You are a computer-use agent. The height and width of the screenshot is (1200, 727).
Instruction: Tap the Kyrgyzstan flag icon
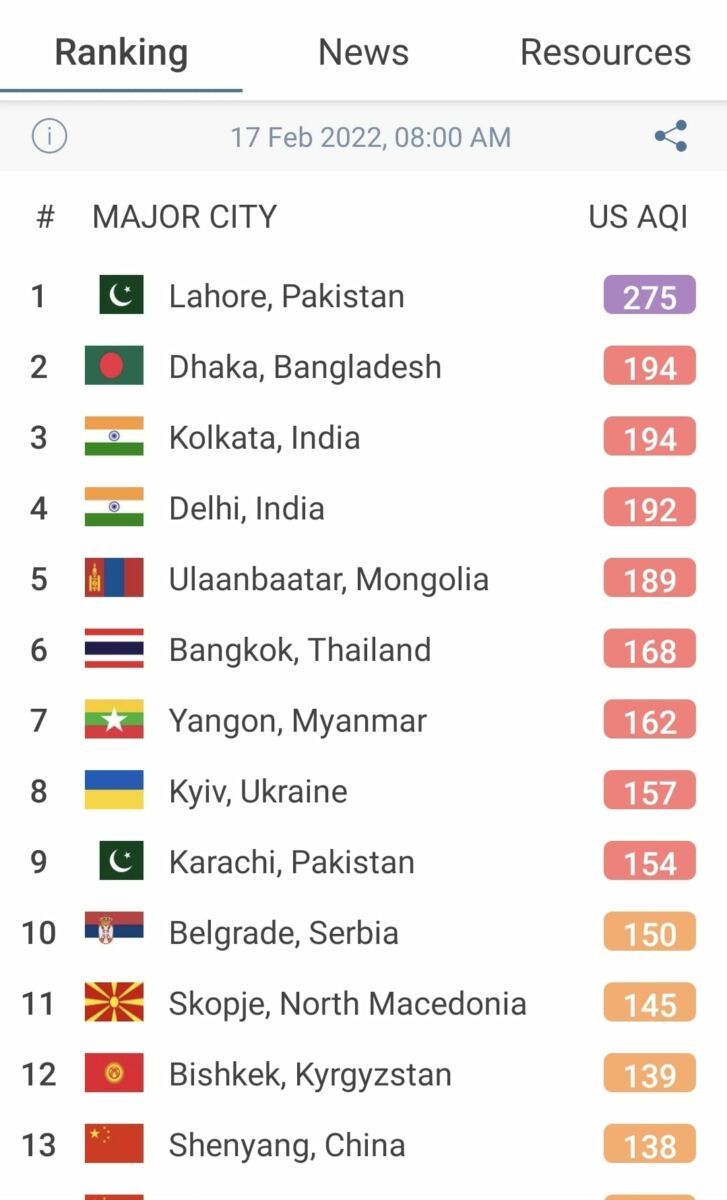coord(114,1074)
